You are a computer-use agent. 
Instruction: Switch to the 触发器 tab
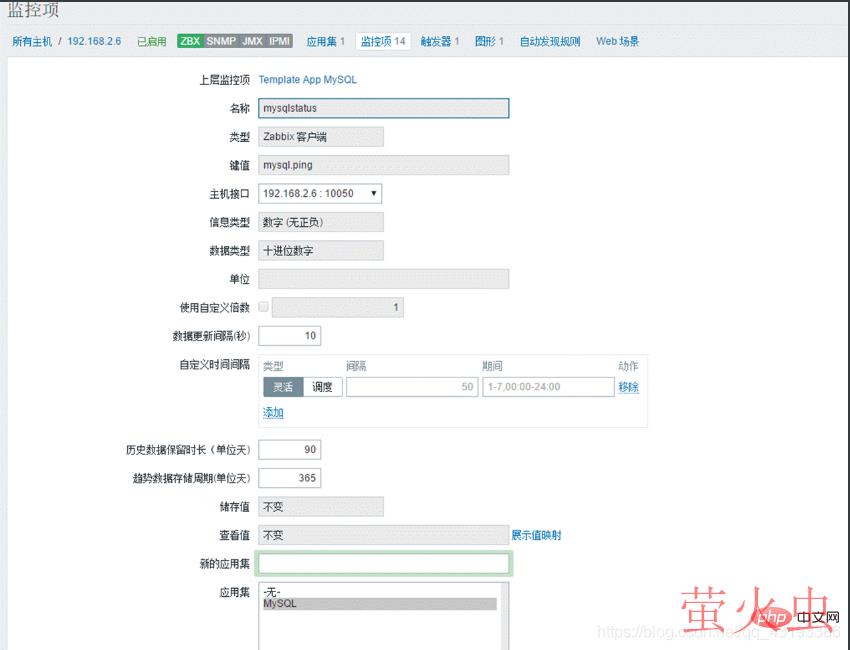tap(438, 41)
